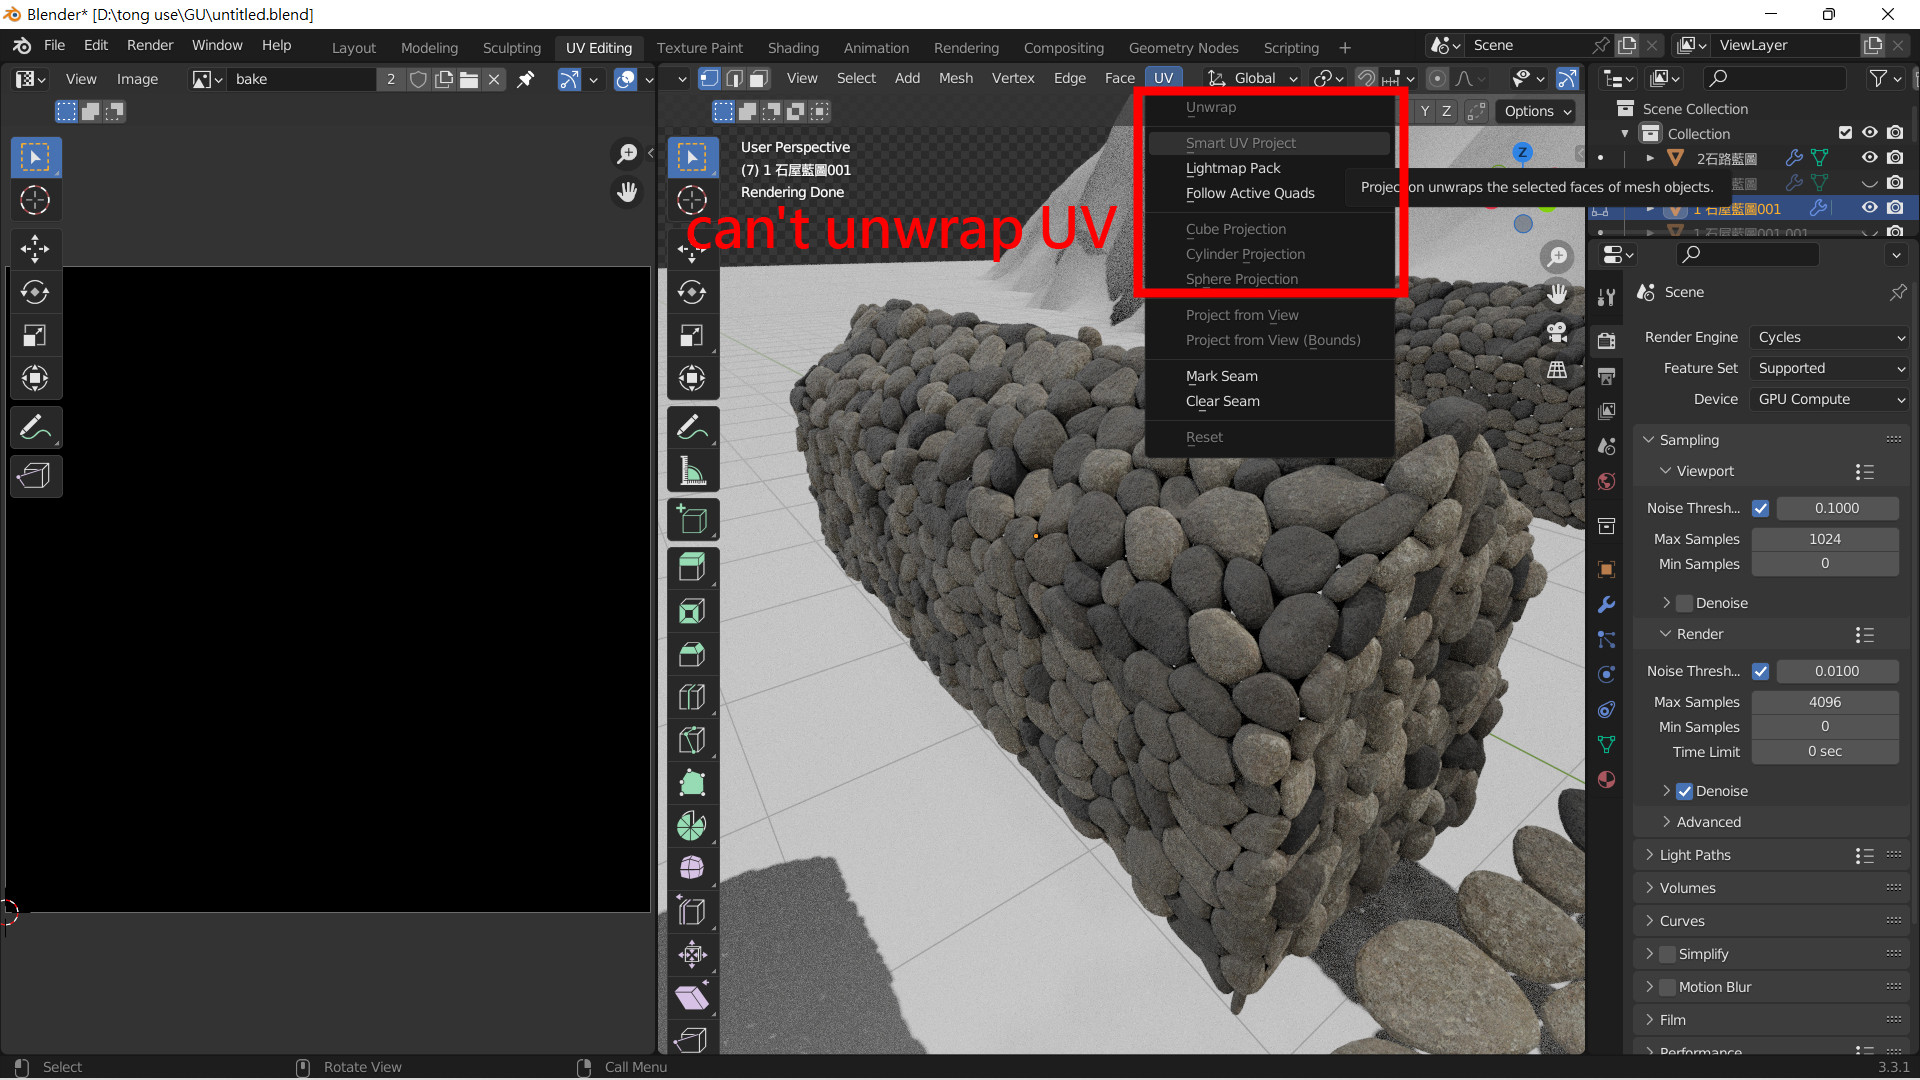Screen dimensions: 1920x1080
Task: Open the Device GPU Compute dropdown
Action: 1829,399
